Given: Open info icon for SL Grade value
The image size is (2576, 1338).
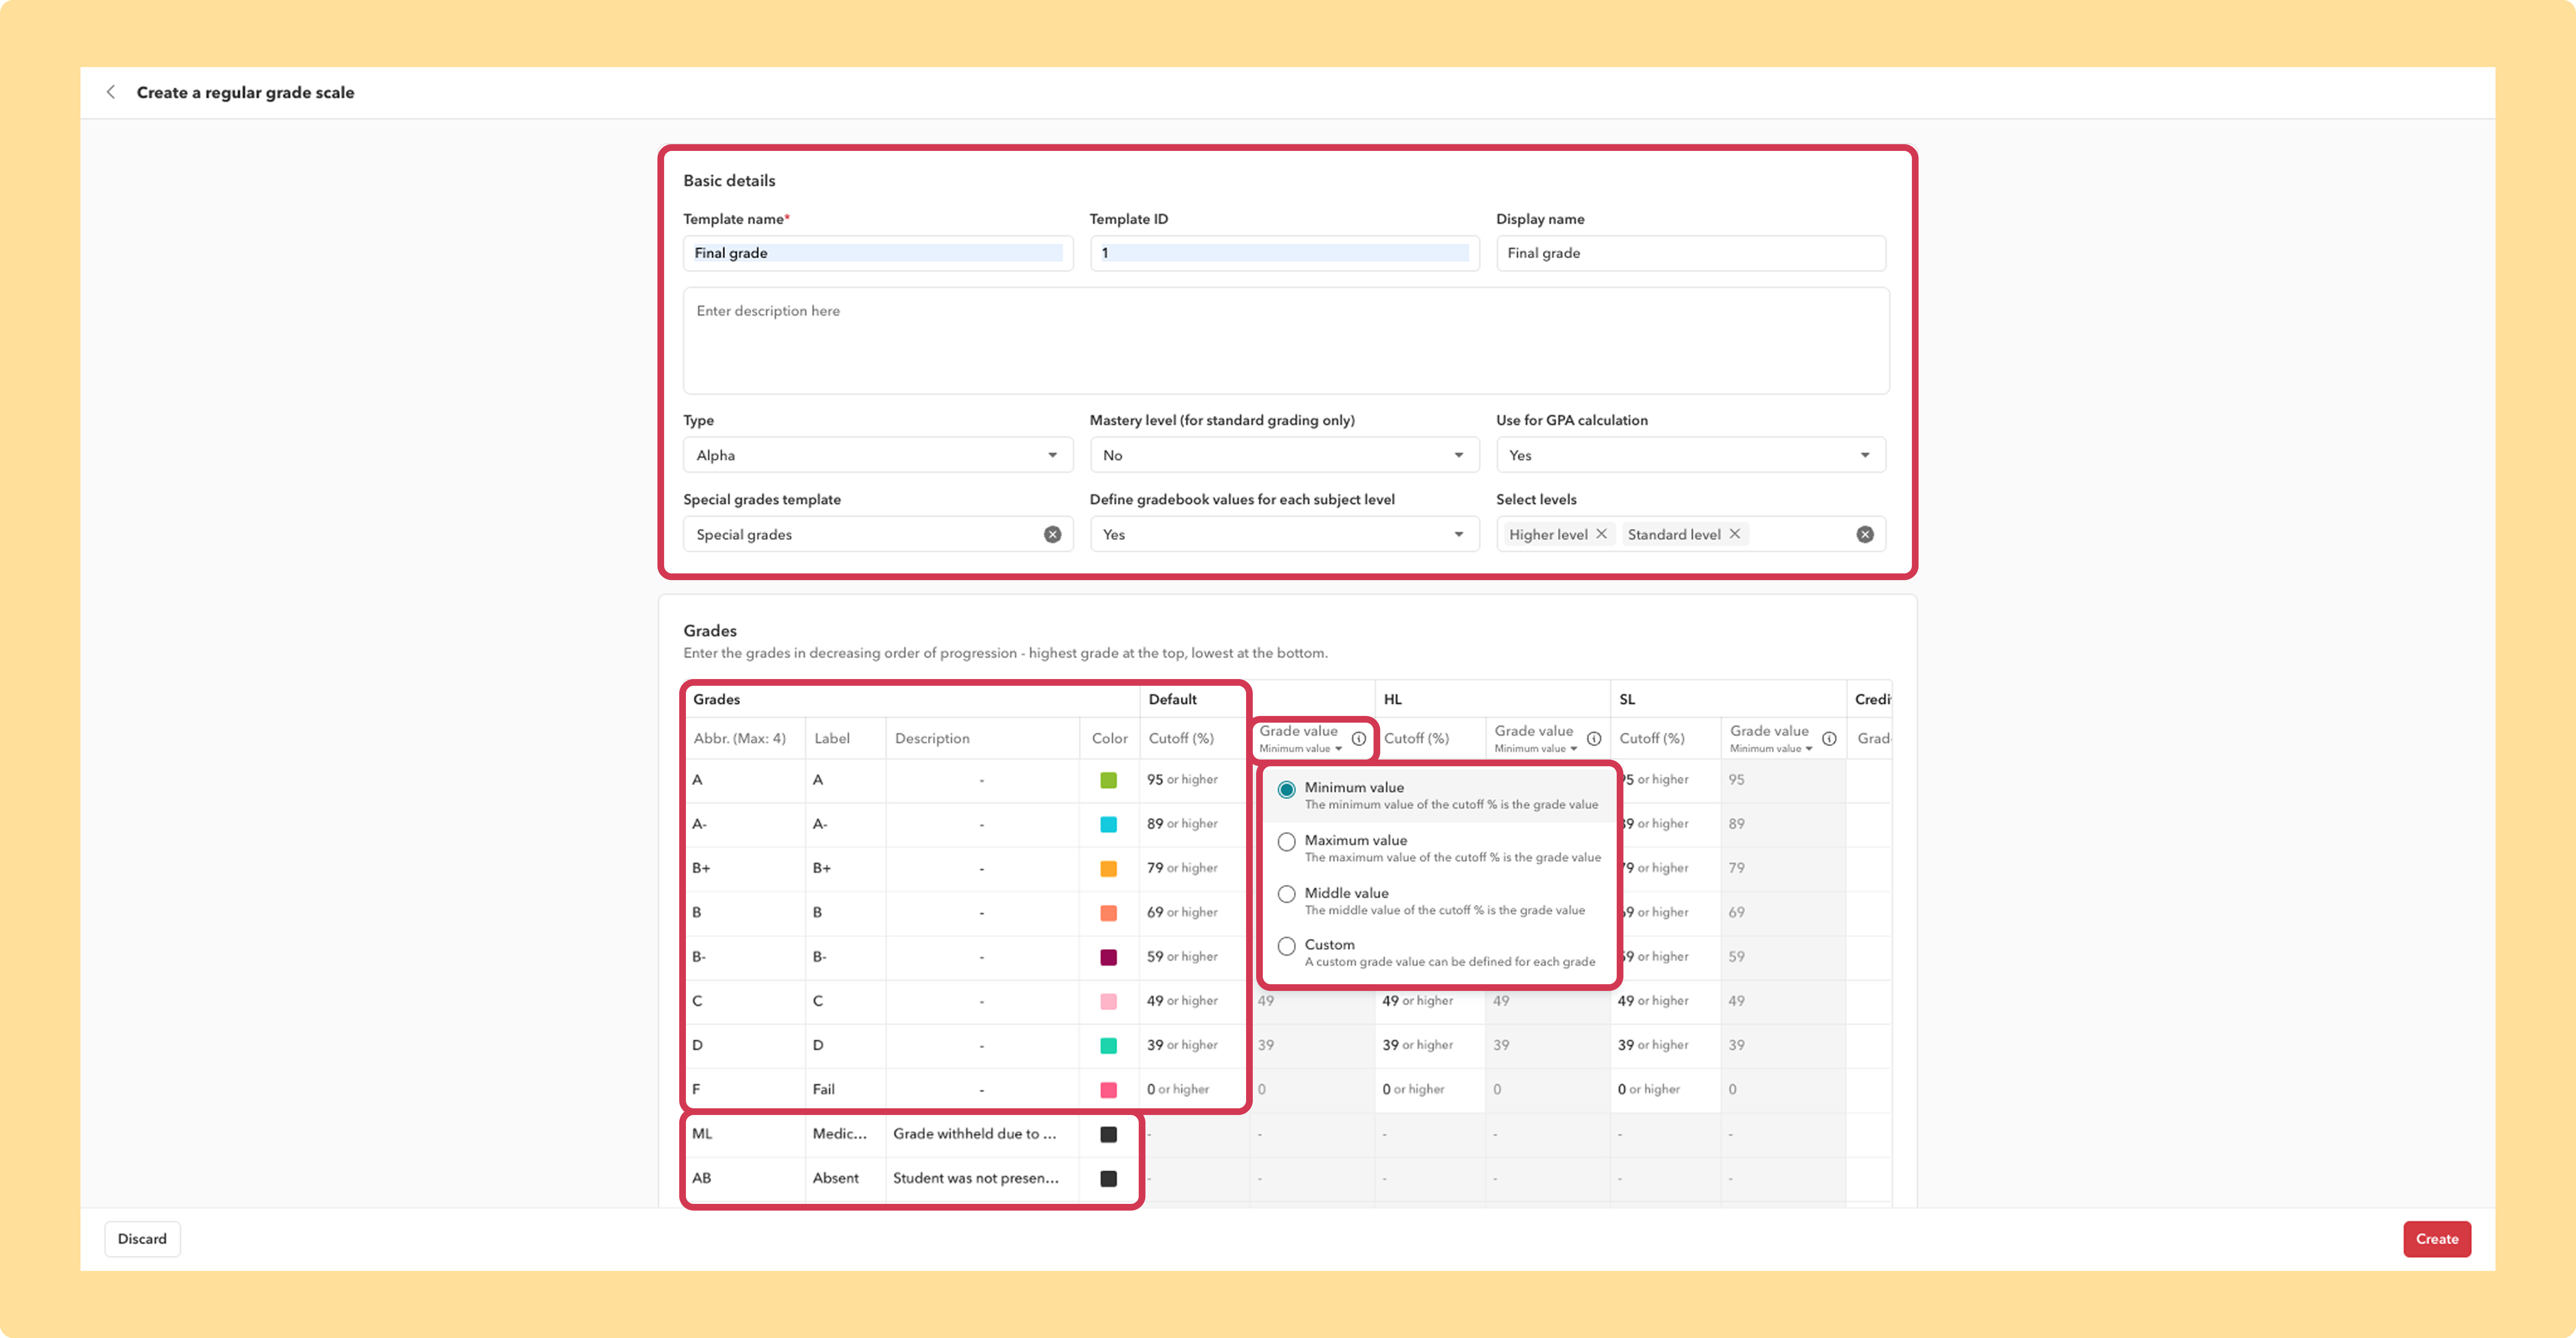Looking at the screenshot, I should [1829, 739].
